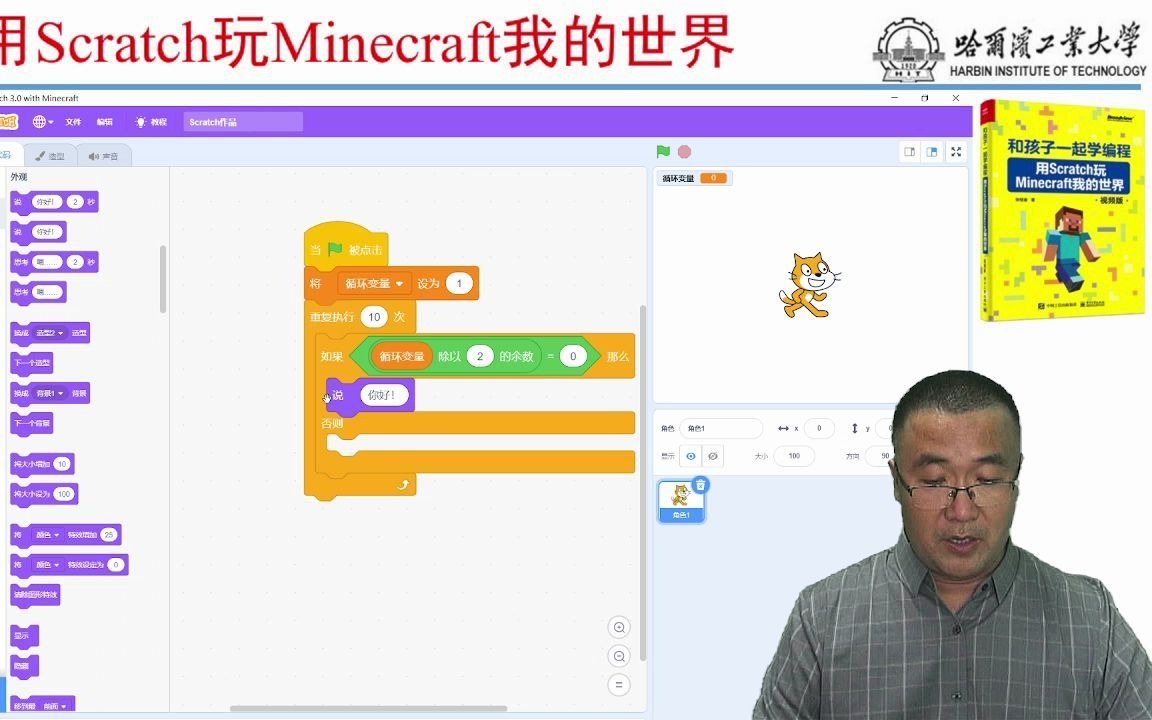1152x720 pixels.
Task: Select the small stage layout icon
Action: [x=908, y=150]
